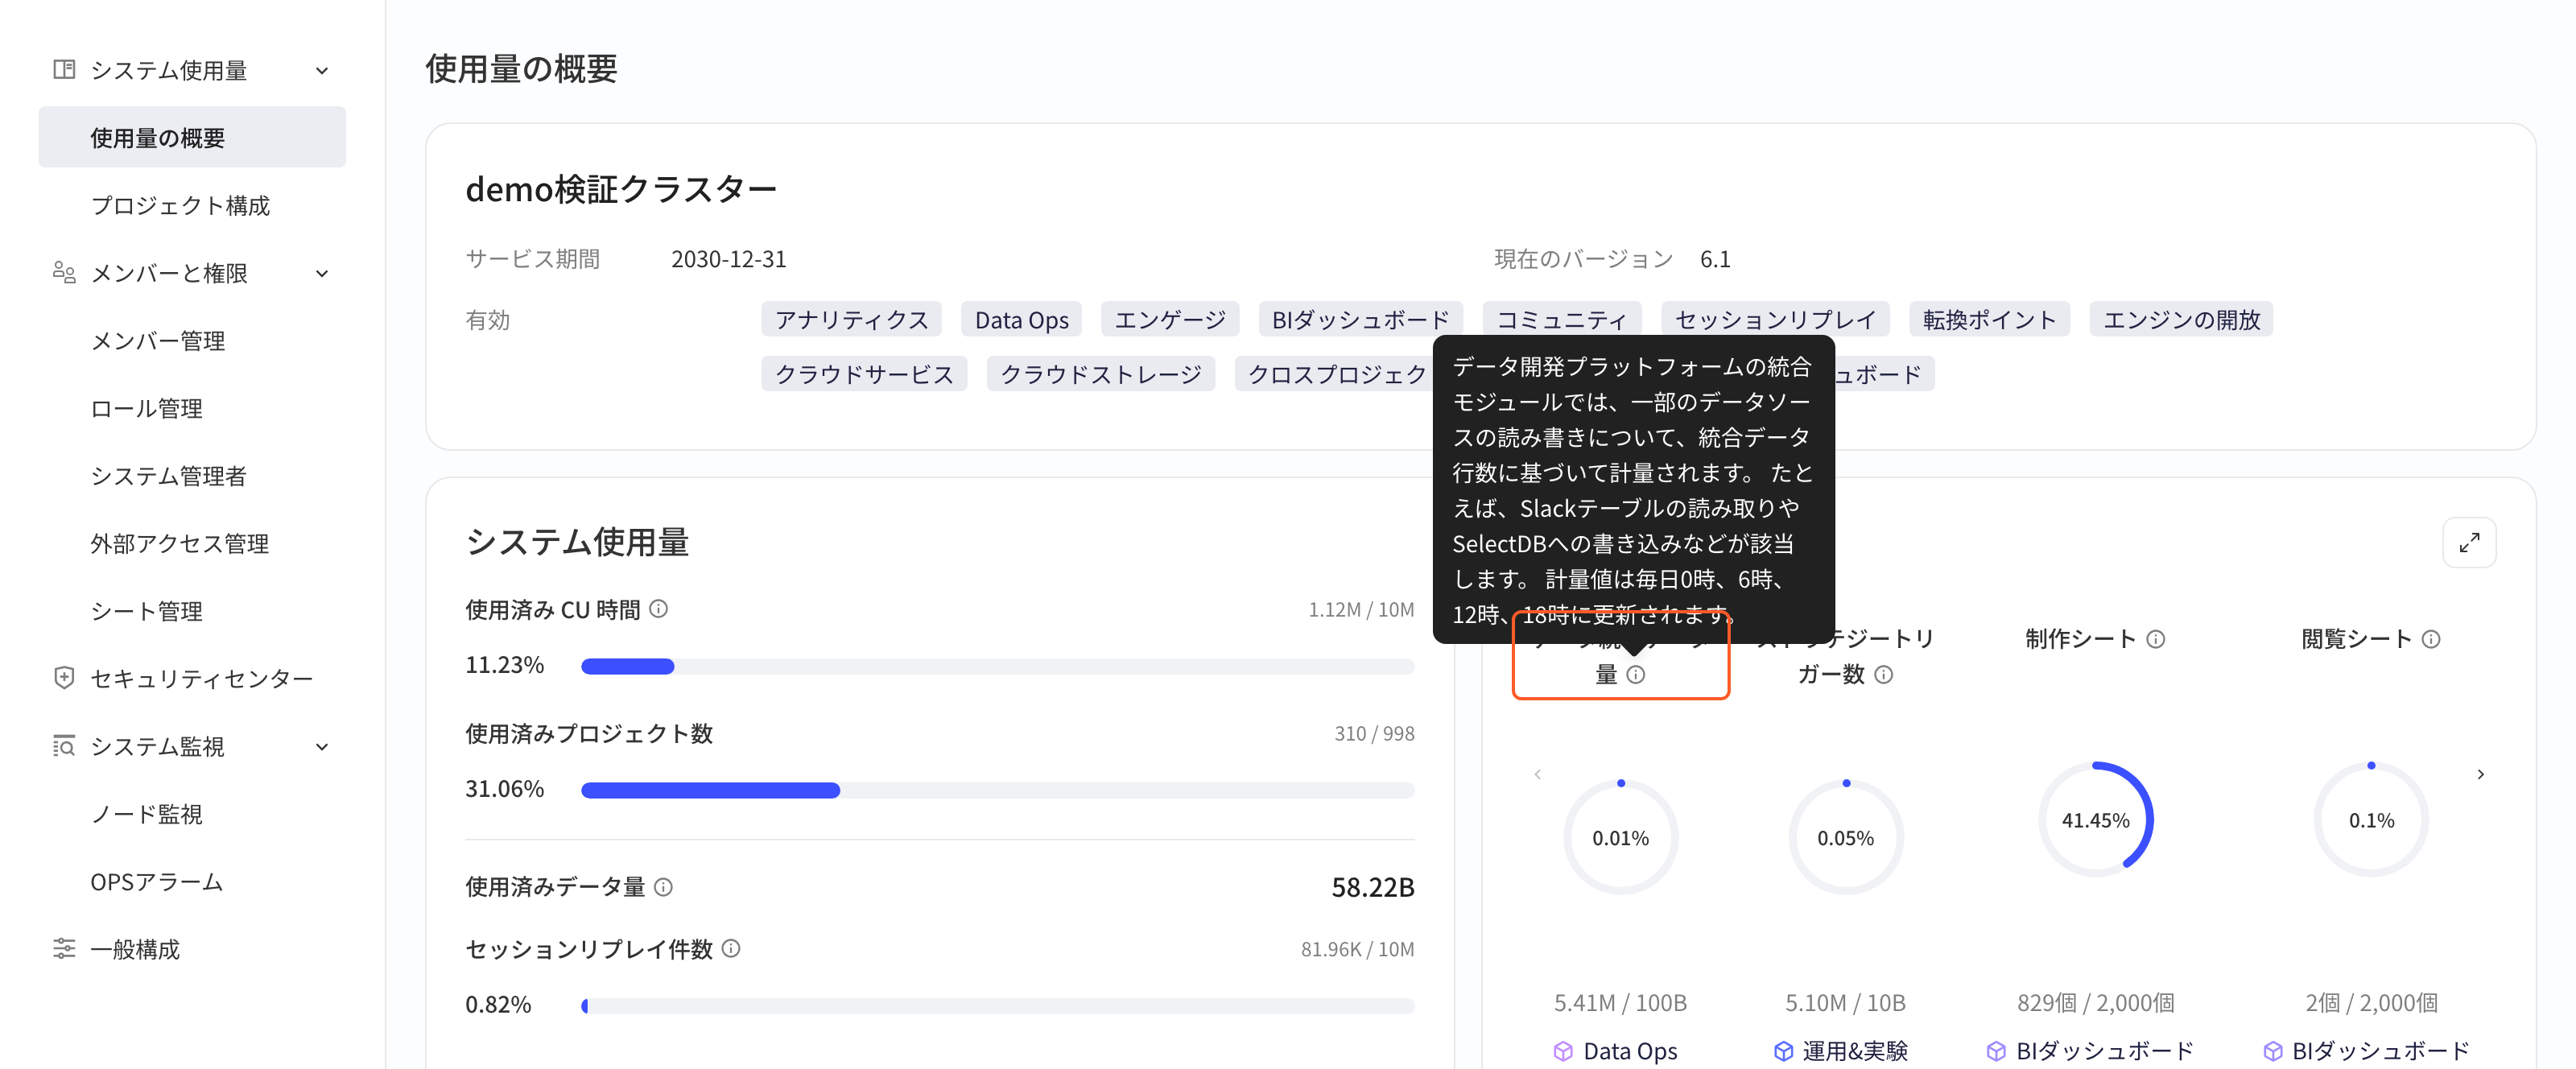This screenshot has height=1069, width=2576.
Task: Open システム管理者 in the sidebar
Action: pyautogui.click(x=169, y=475)
